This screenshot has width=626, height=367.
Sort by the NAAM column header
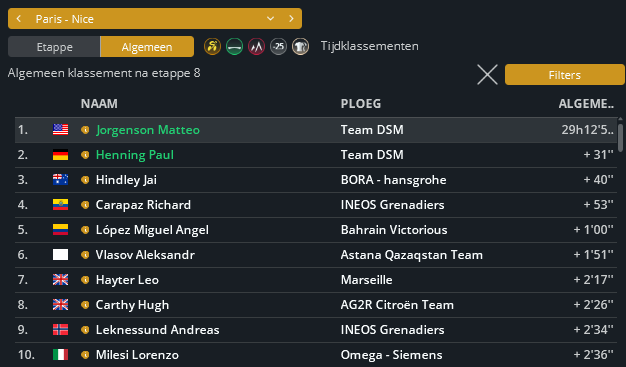99,104
